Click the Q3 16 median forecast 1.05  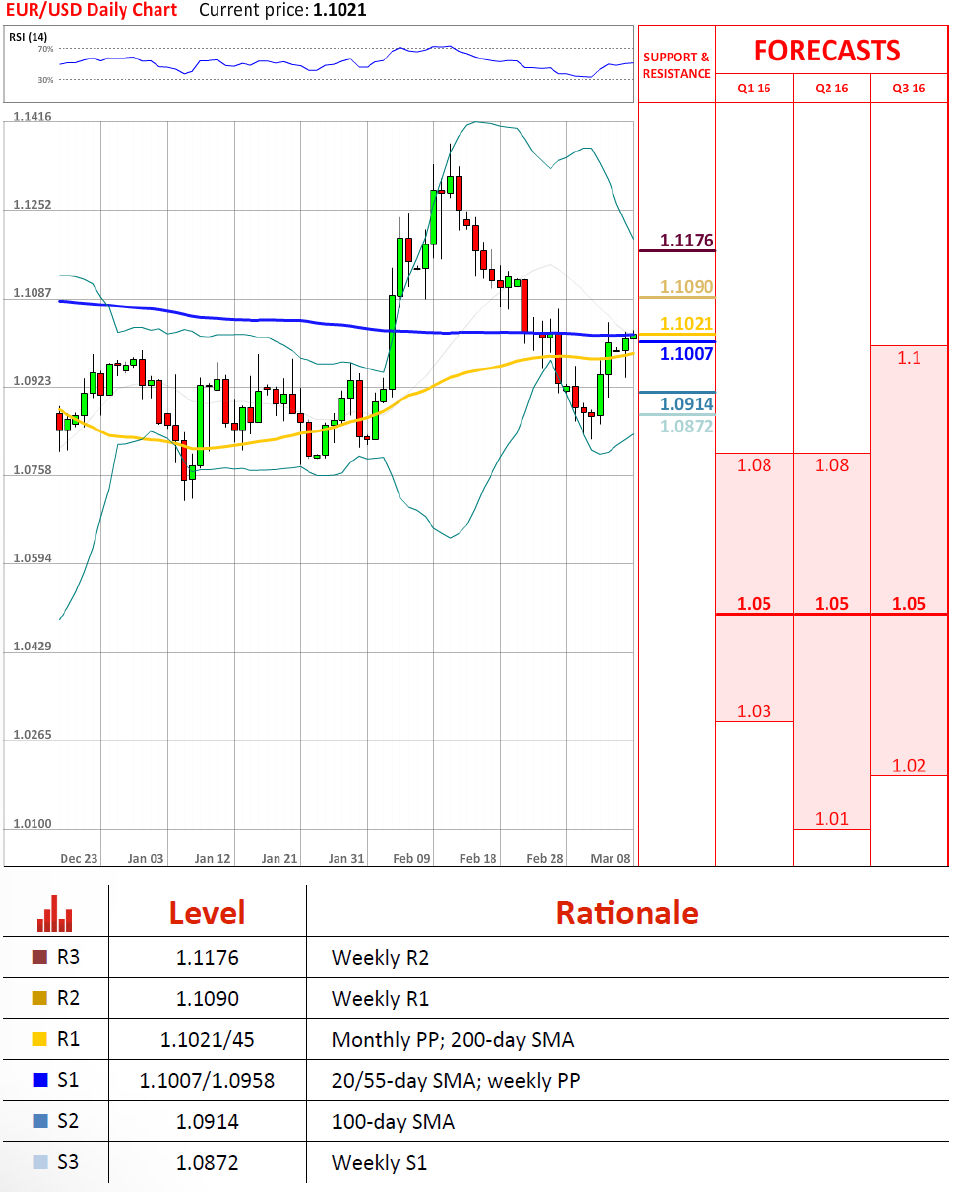click(909, 604)
